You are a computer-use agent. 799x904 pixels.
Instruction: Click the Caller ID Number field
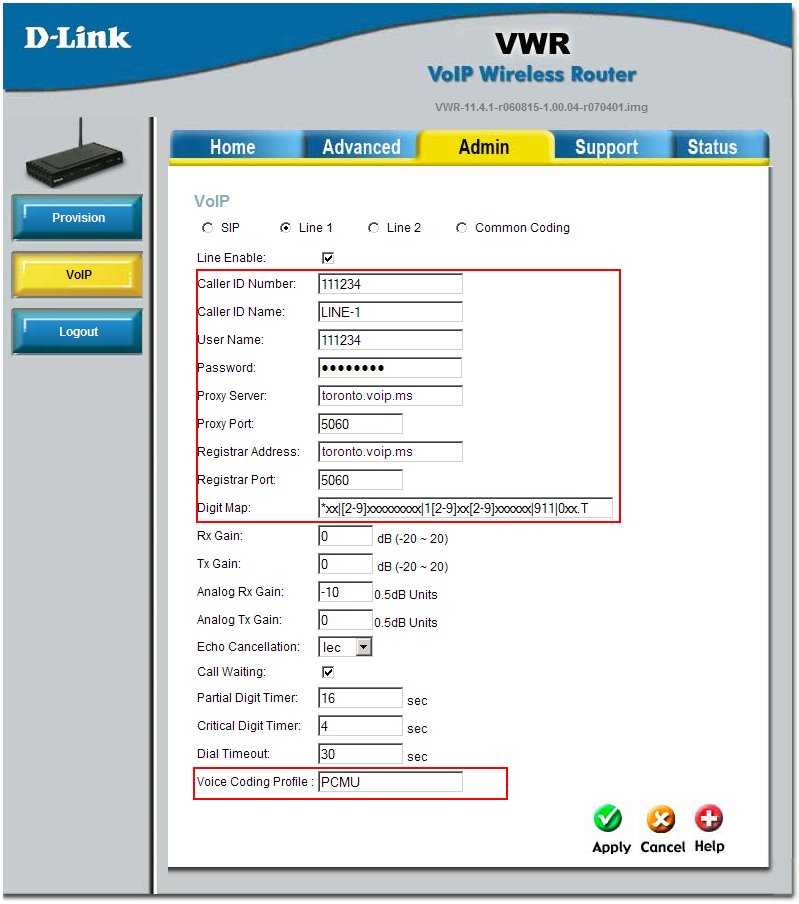click(390, 284)
